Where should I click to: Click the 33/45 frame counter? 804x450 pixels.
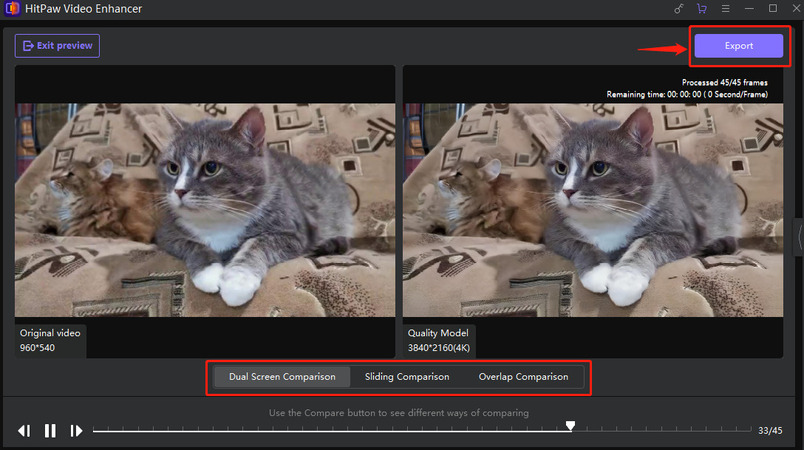coord(770,431)
